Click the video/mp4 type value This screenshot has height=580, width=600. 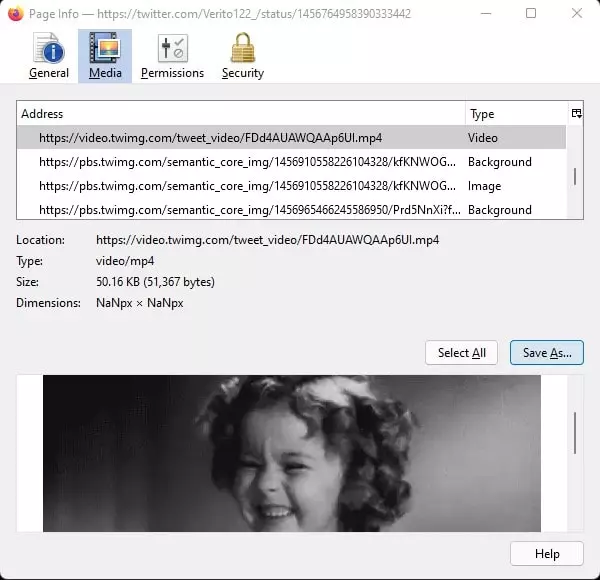coord(125,261)
